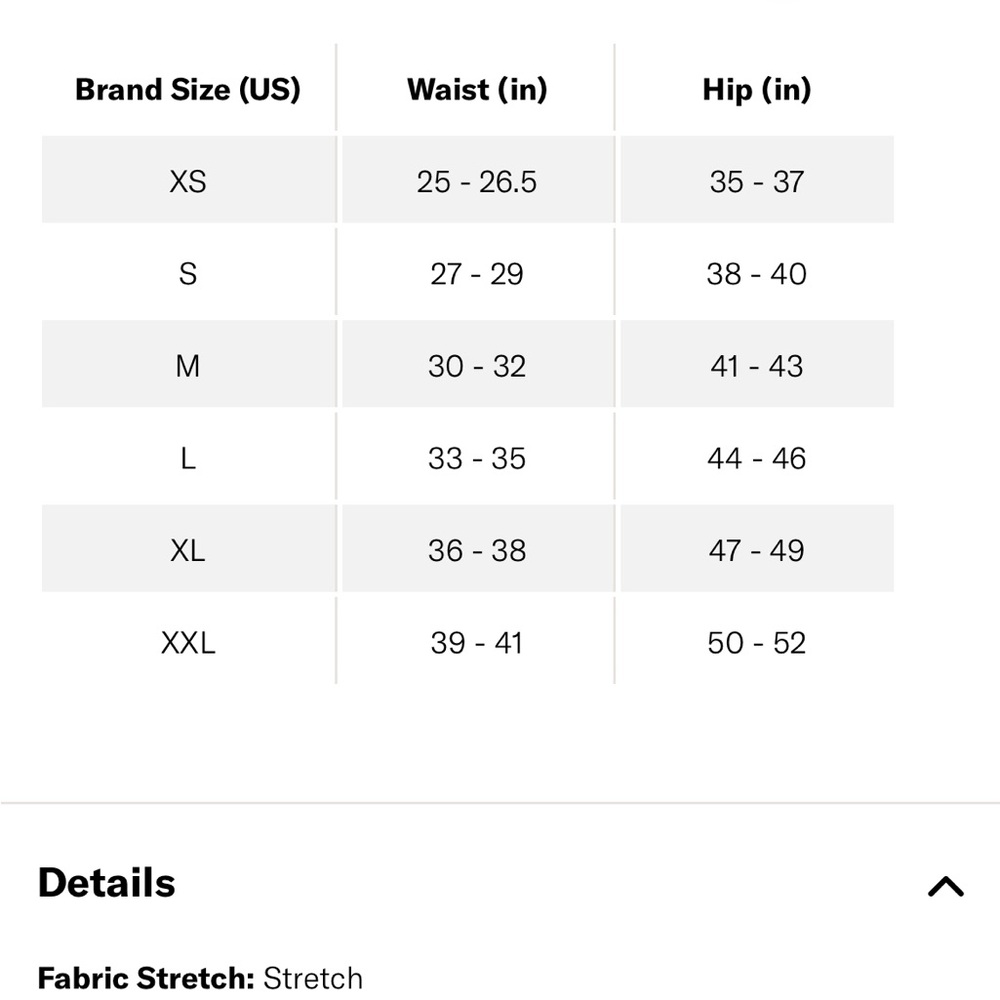
Task: Click the 36 - 38 waist cell
Action: (x=477, y=551)
